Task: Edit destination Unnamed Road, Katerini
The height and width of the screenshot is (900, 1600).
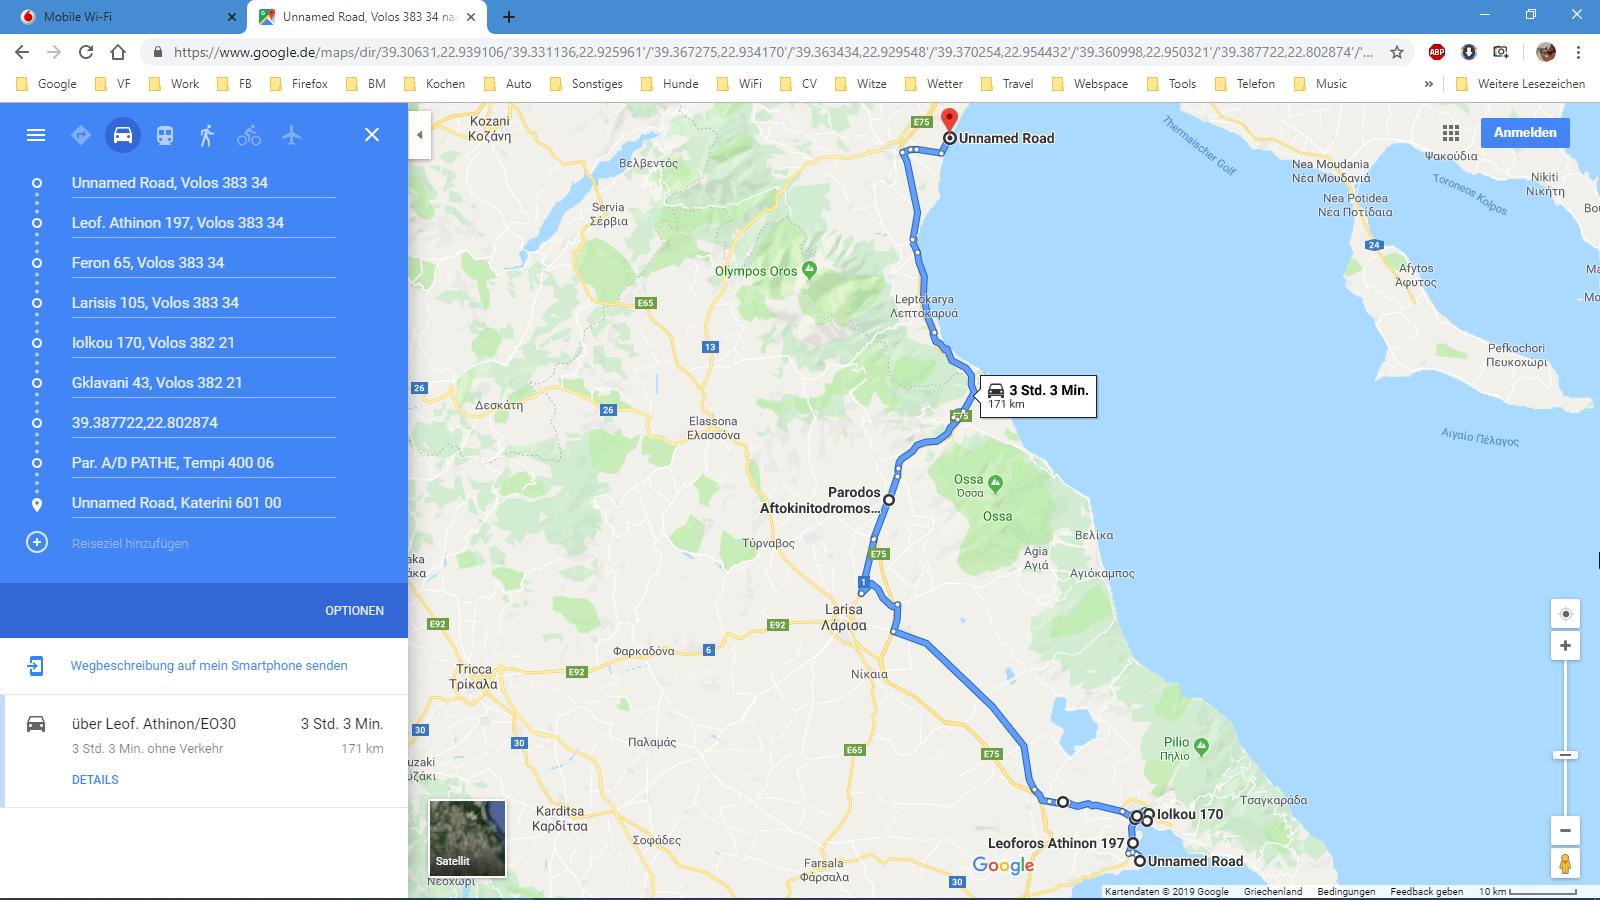Action: click(203, 502)
